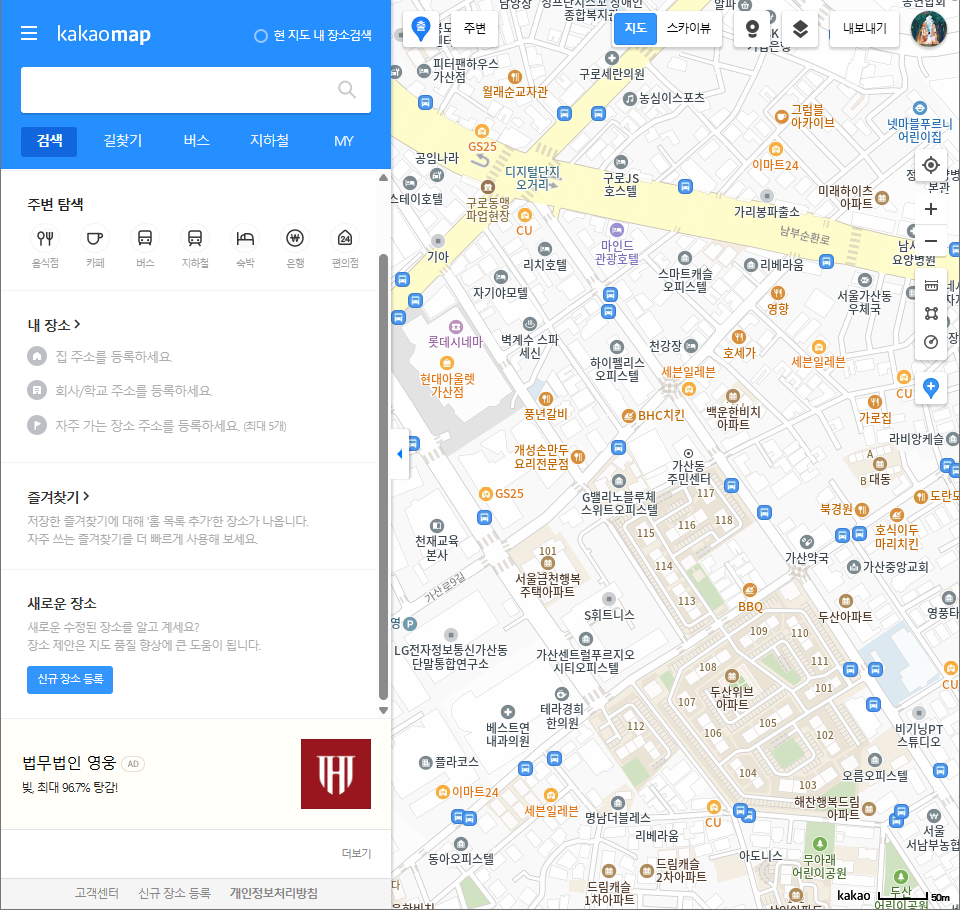Zoom in the map
The width and height of the screenshot is (960, 910).
click(931, 209)
